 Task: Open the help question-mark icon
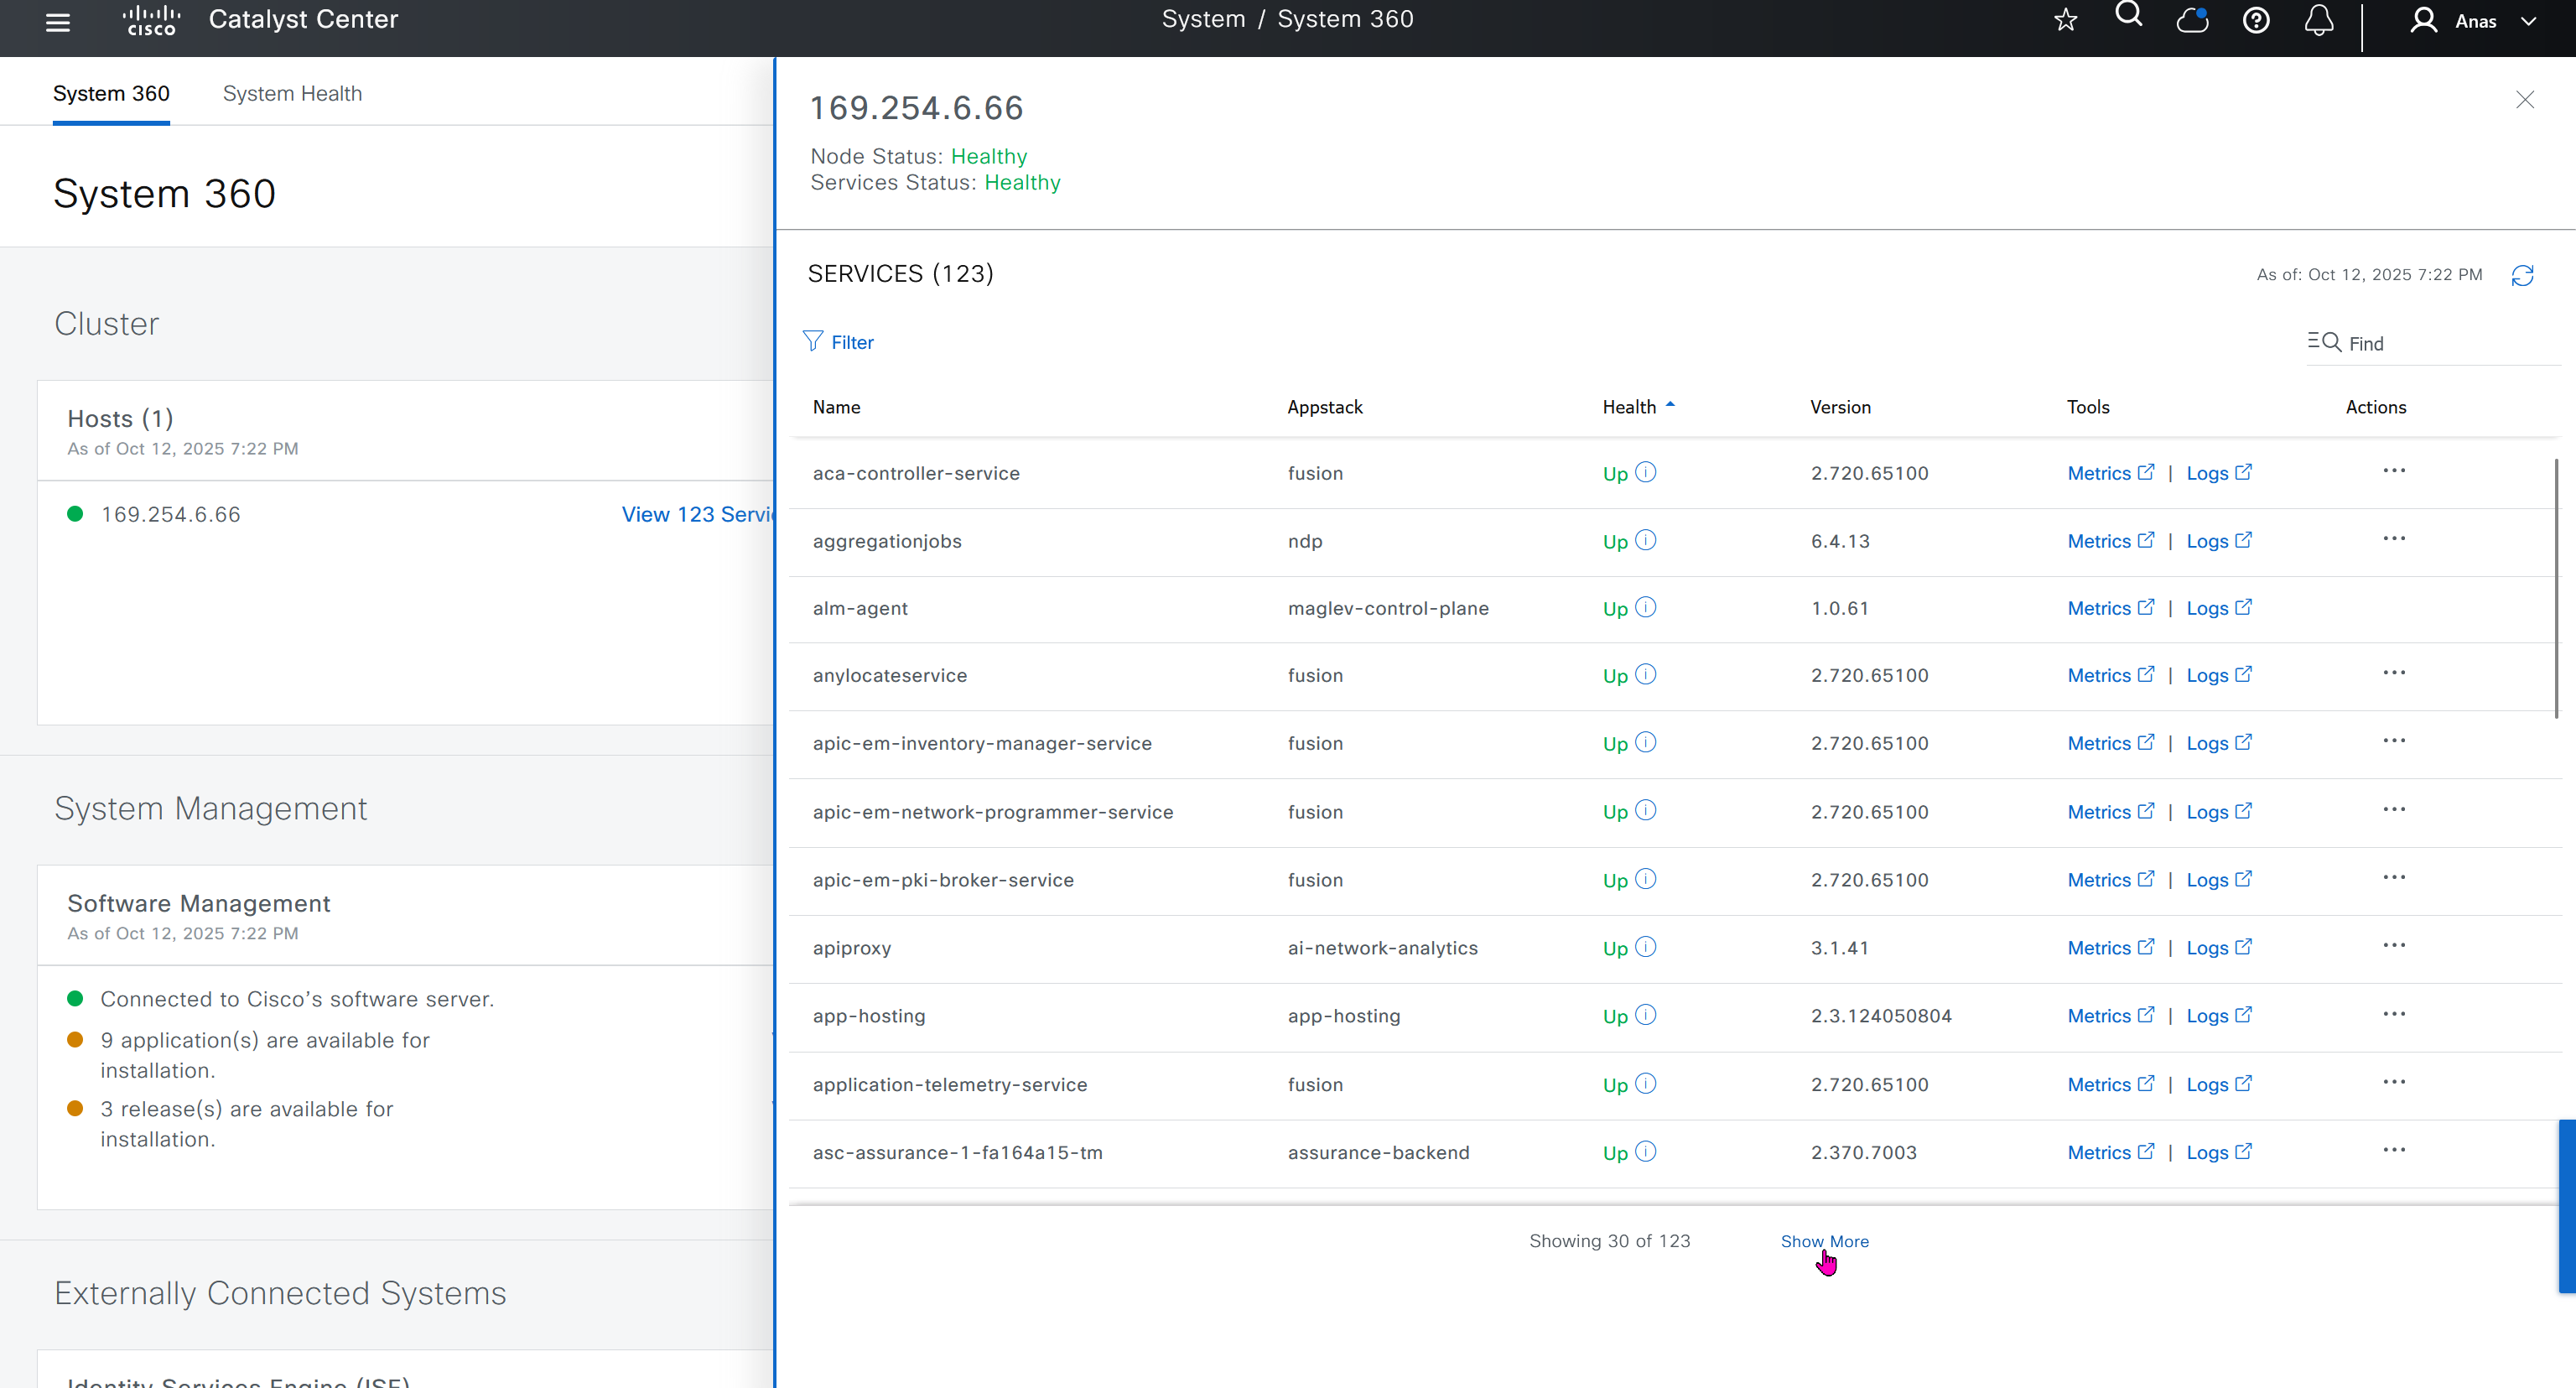(2256, 20)
